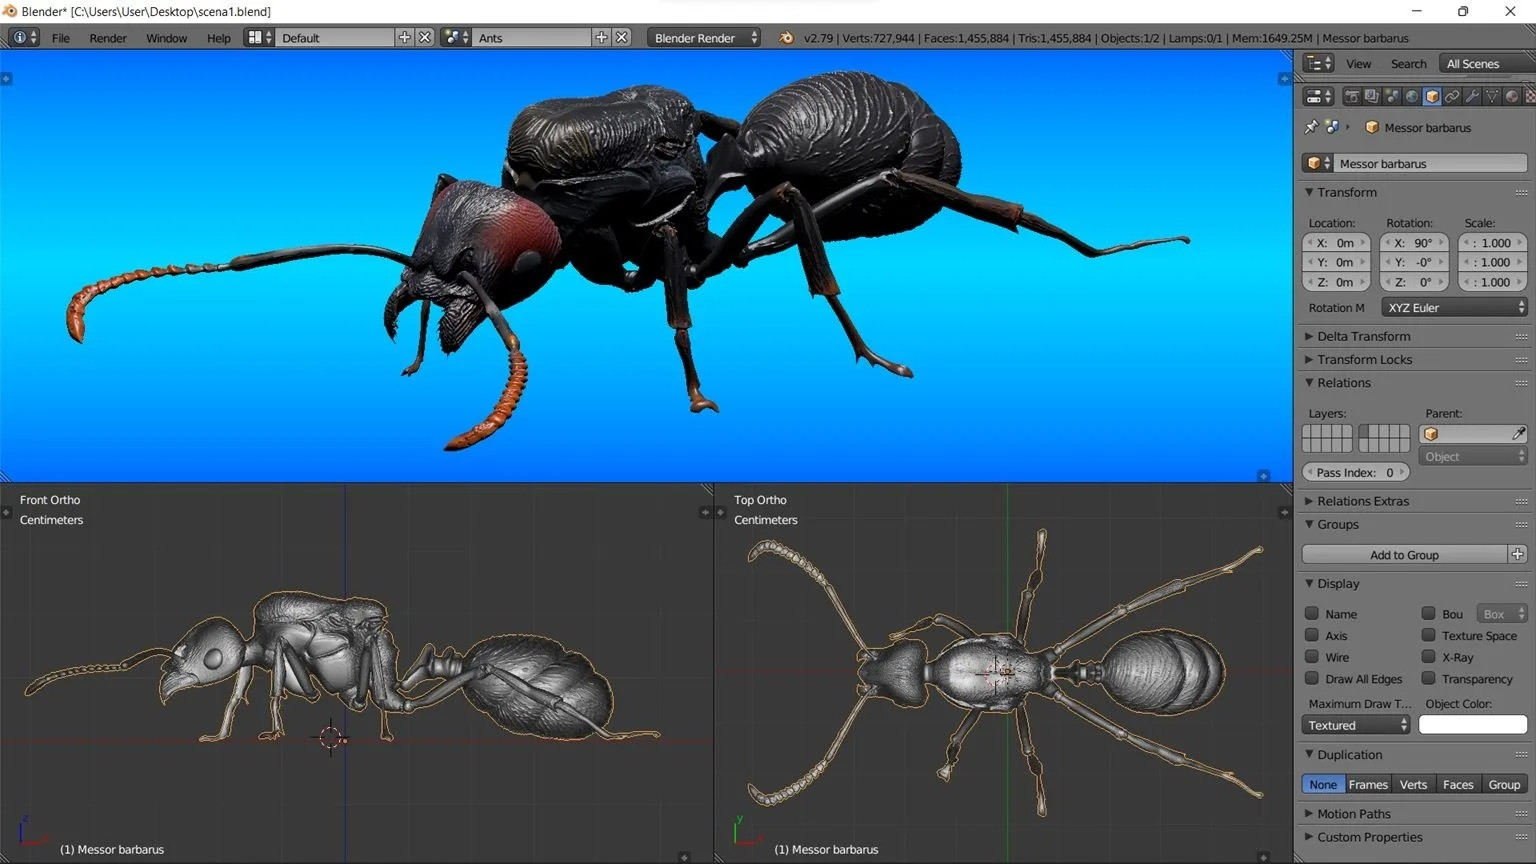Open the Window menu
This screenshot has height=864, width=1536.
pyautogui.click(x=166, y=38)
